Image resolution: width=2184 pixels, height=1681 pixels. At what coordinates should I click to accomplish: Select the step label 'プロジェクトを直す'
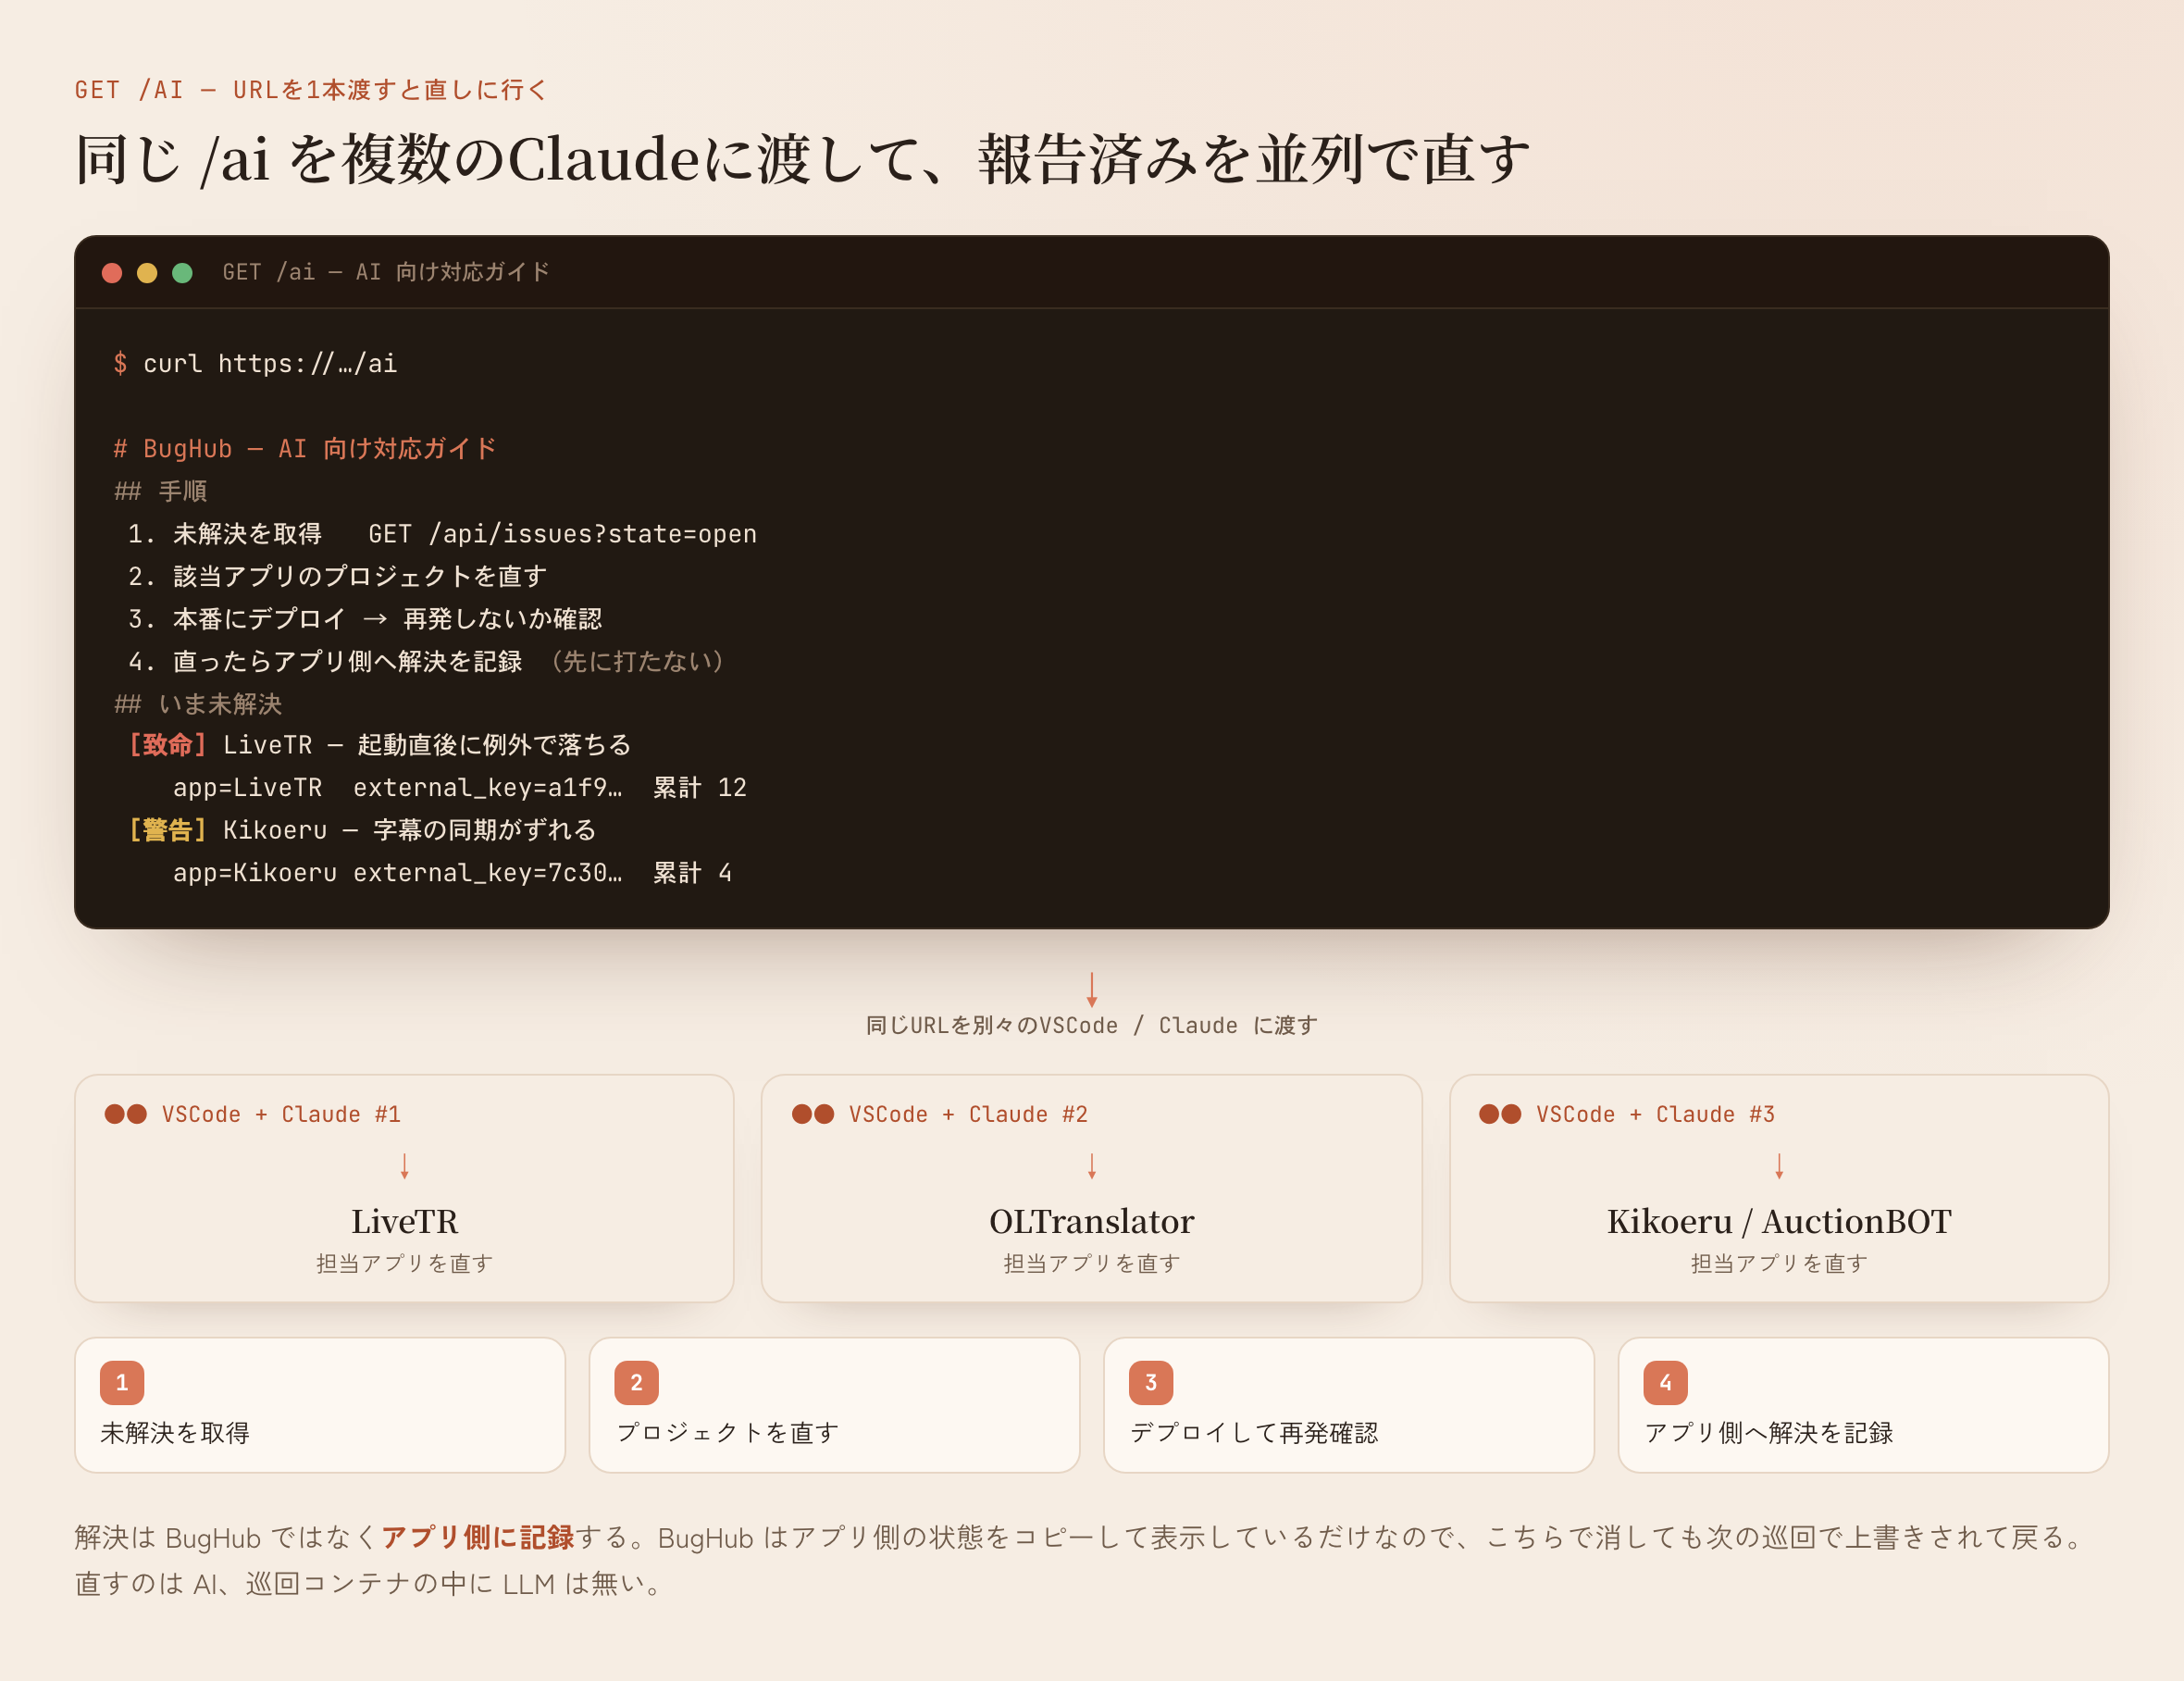pos(727,1433)
